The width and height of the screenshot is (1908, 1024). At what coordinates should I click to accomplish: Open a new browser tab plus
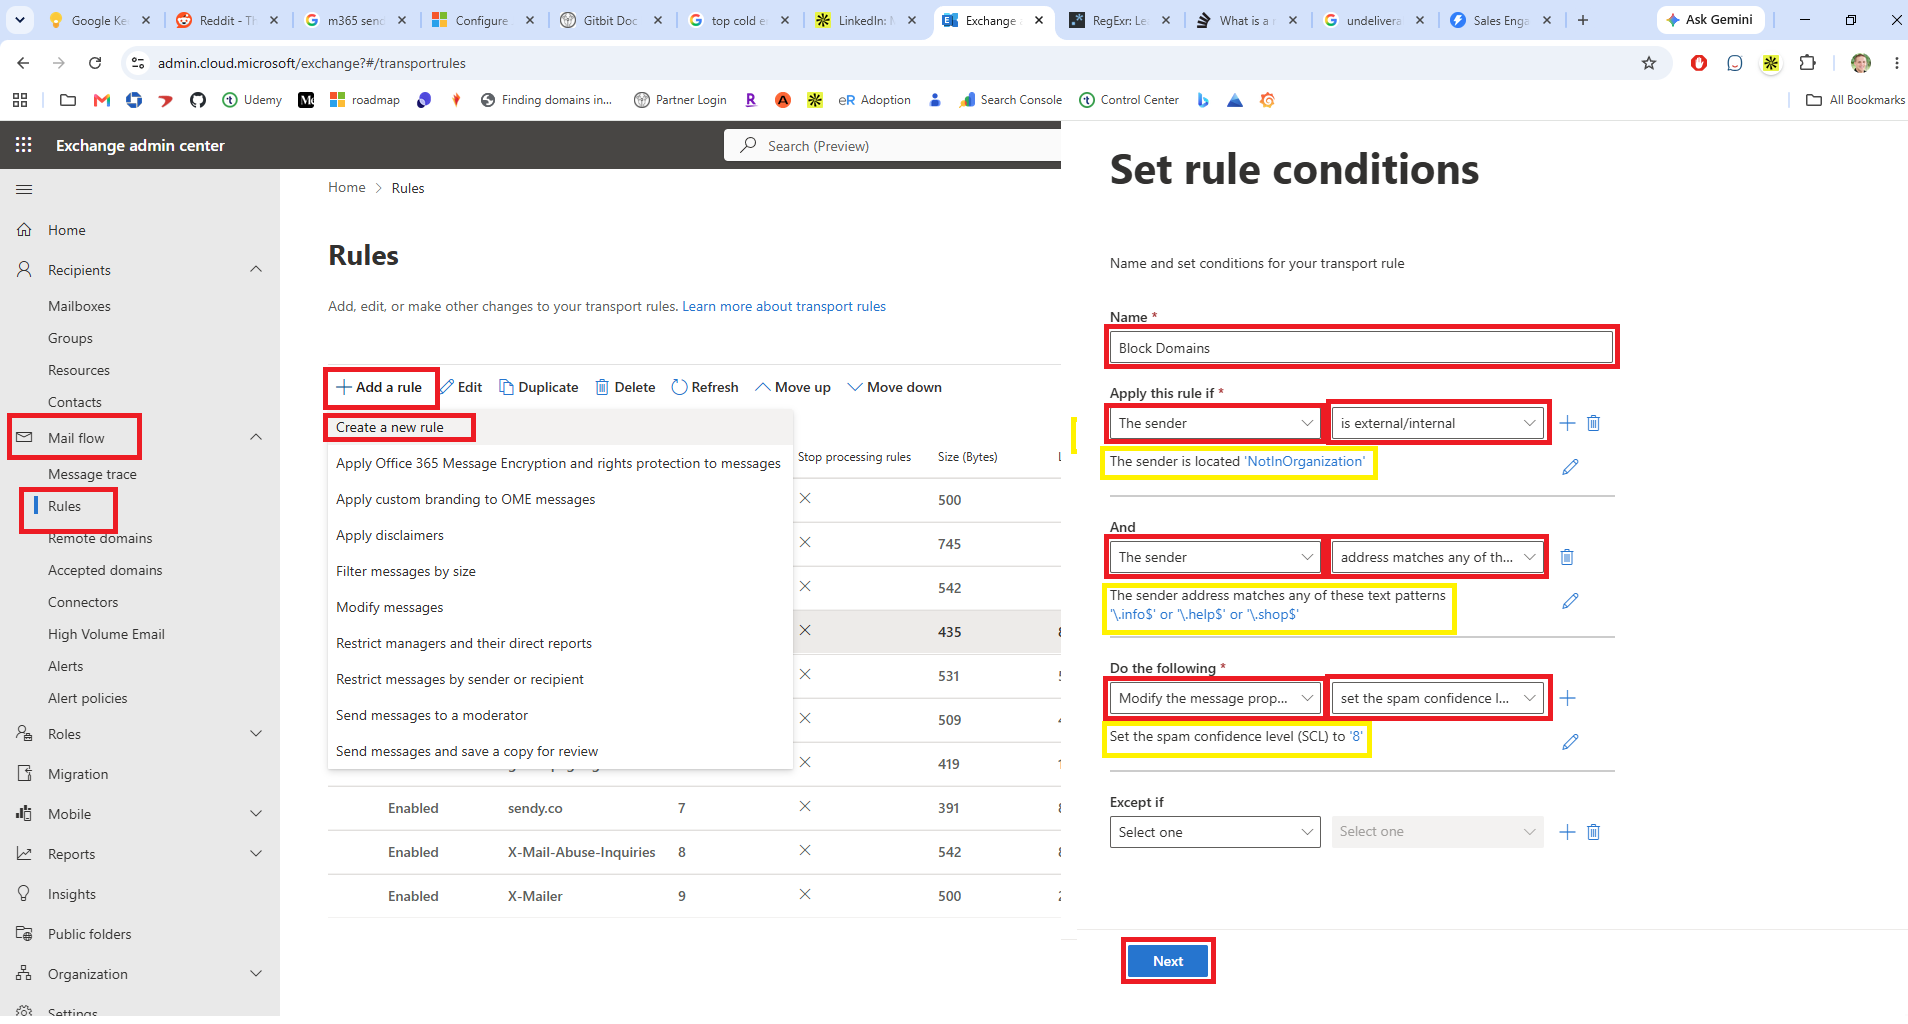1583,20
